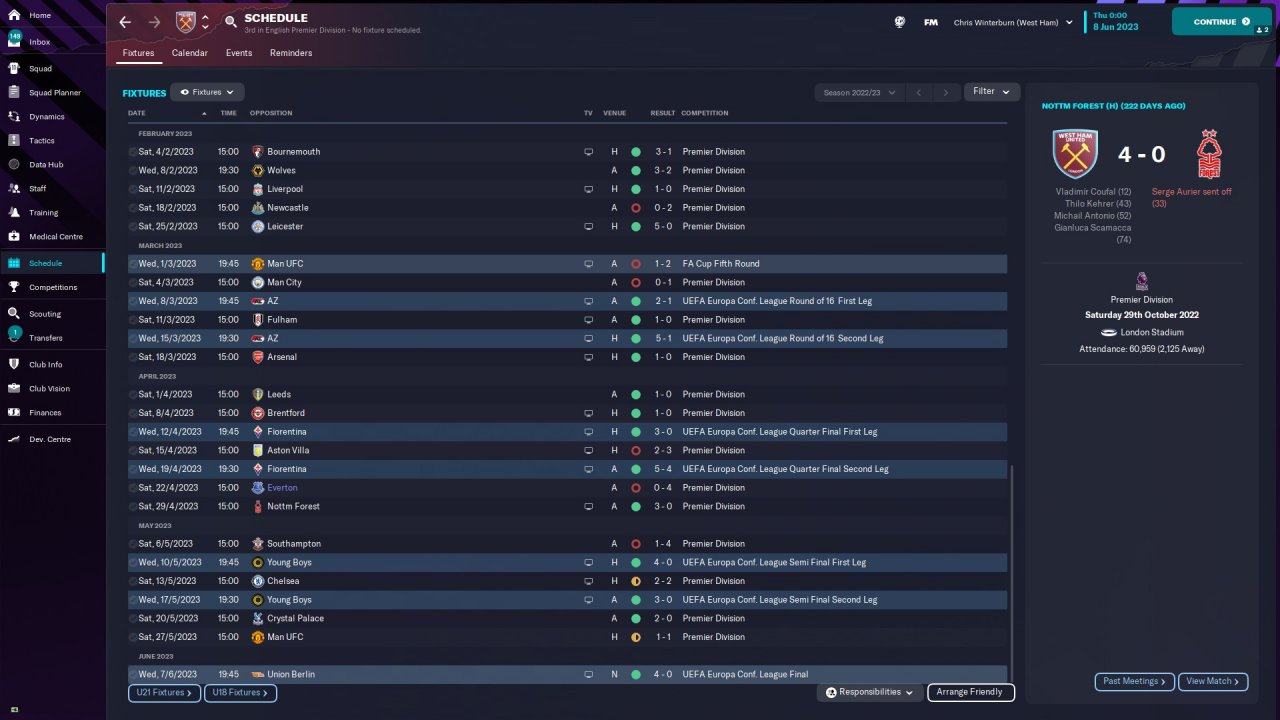This screenshot has width=1280, height=720.
Task: Open Competitions in the sidebar menu
Action: [53, 288]
